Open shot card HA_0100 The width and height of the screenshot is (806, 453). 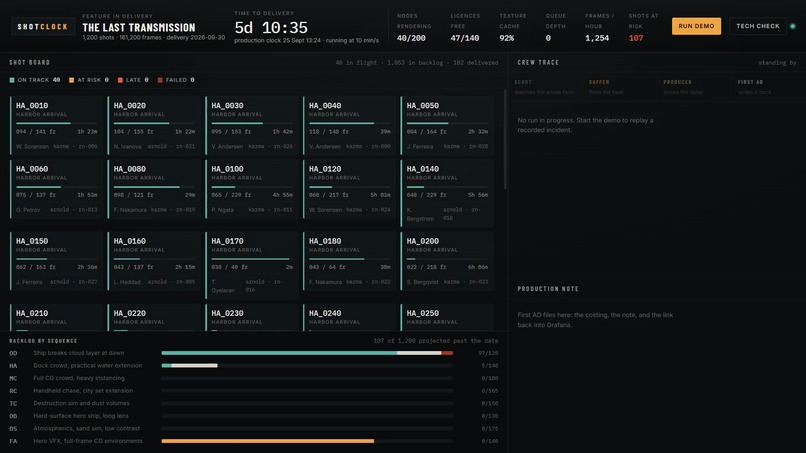point(252,189)
